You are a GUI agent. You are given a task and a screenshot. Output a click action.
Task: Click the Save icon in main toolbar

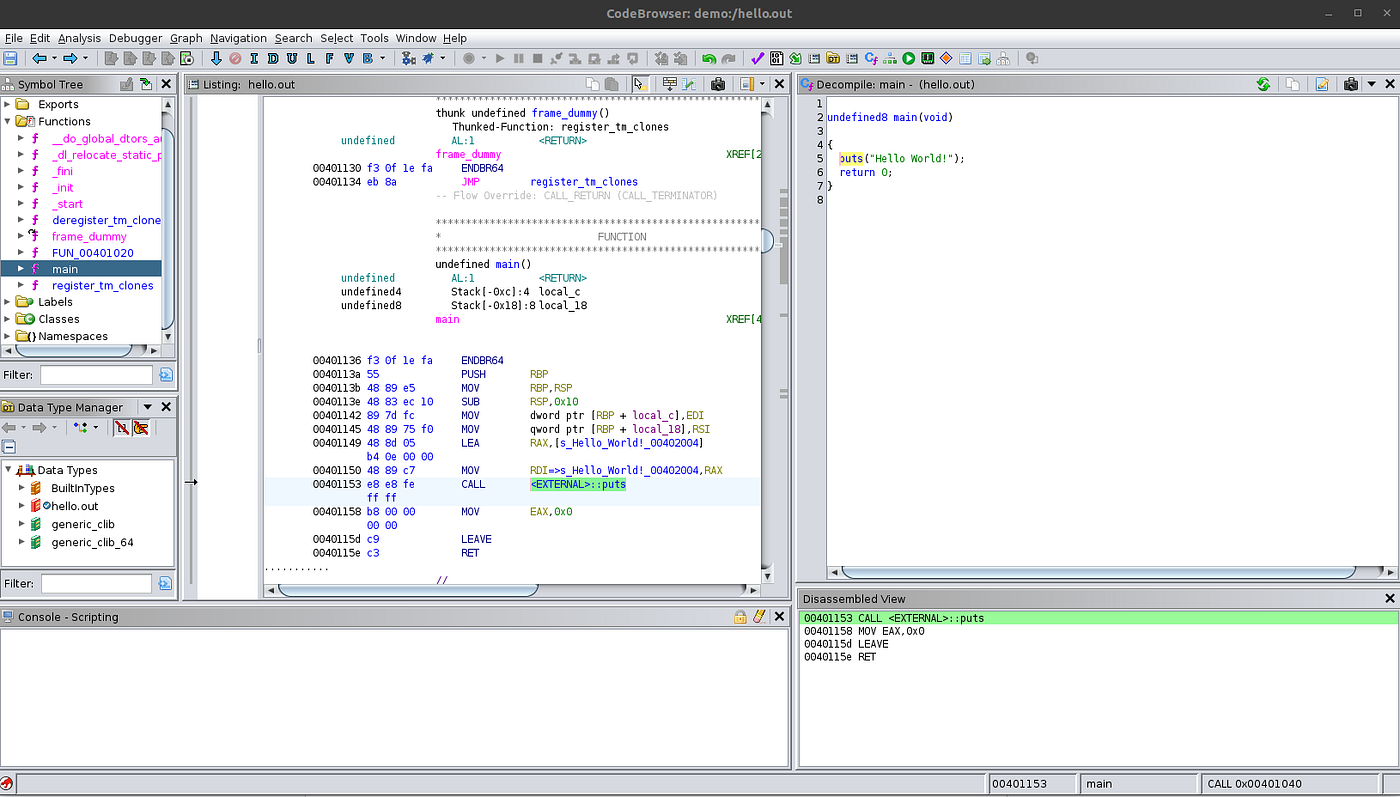click(x=10, y=59)
